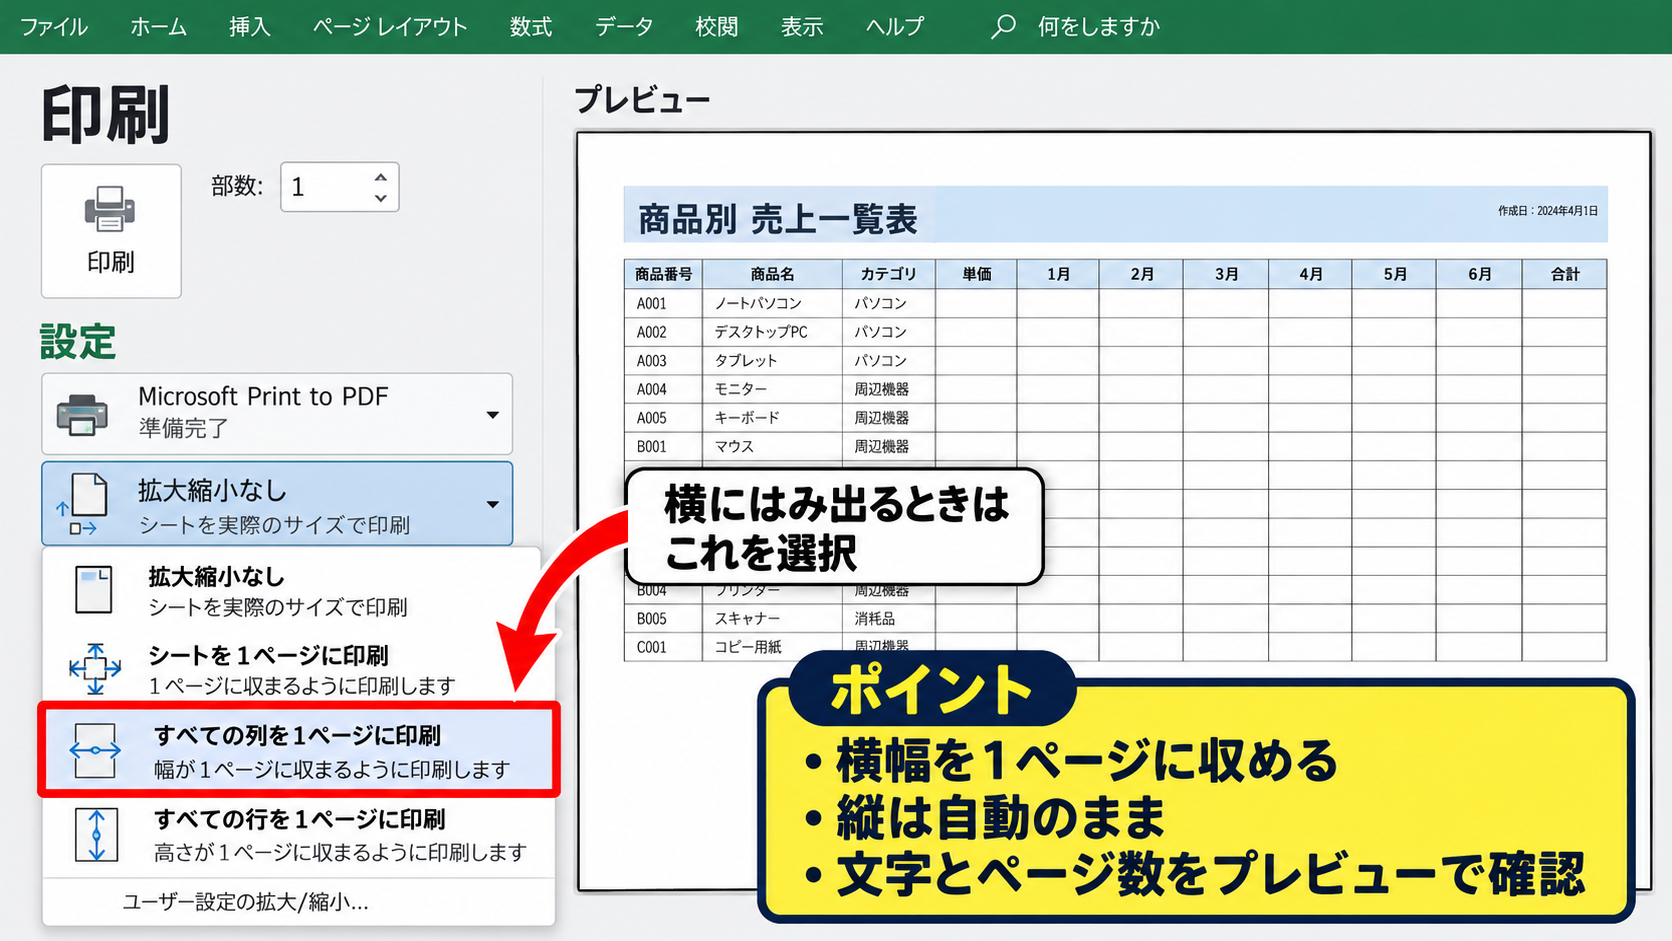Viewport: 1672px width, 941px height.
Task: Decrease copies with the 部数 down arrow
Action: 380,198
